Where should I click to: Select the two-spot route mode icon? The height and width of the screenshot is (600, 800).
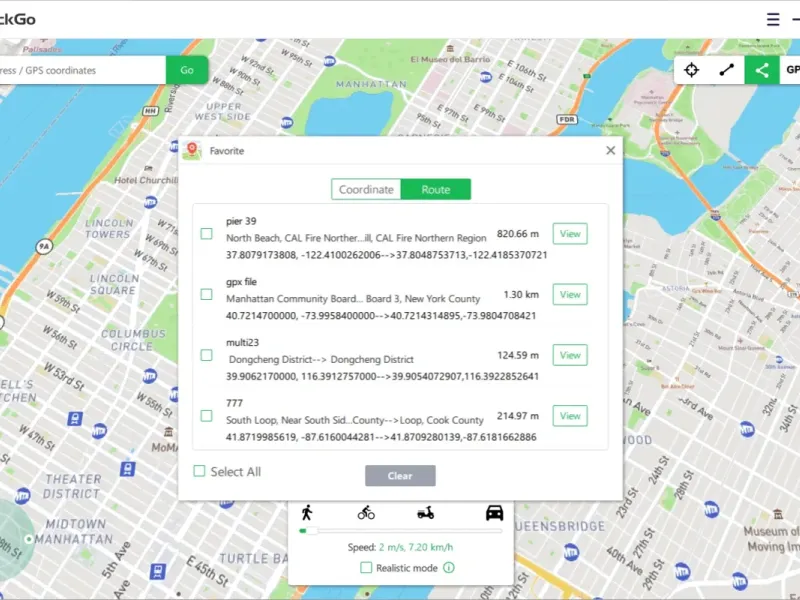[x=727, y=70]
